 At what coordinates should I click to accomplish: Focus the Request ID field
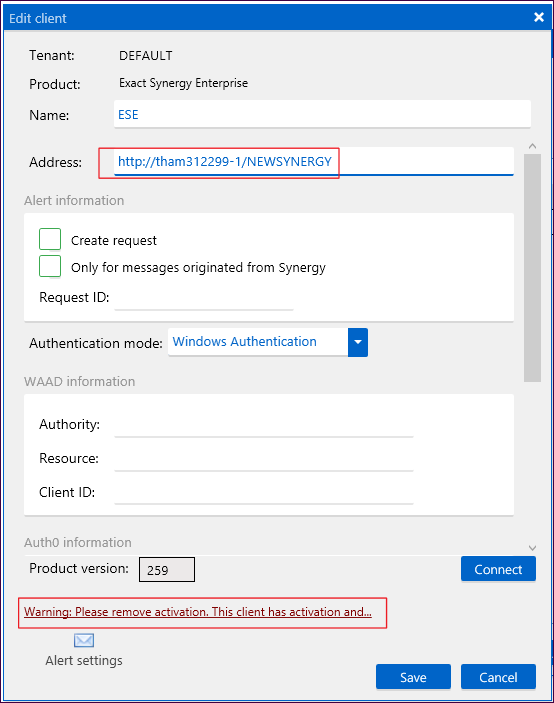click(204, 298)
